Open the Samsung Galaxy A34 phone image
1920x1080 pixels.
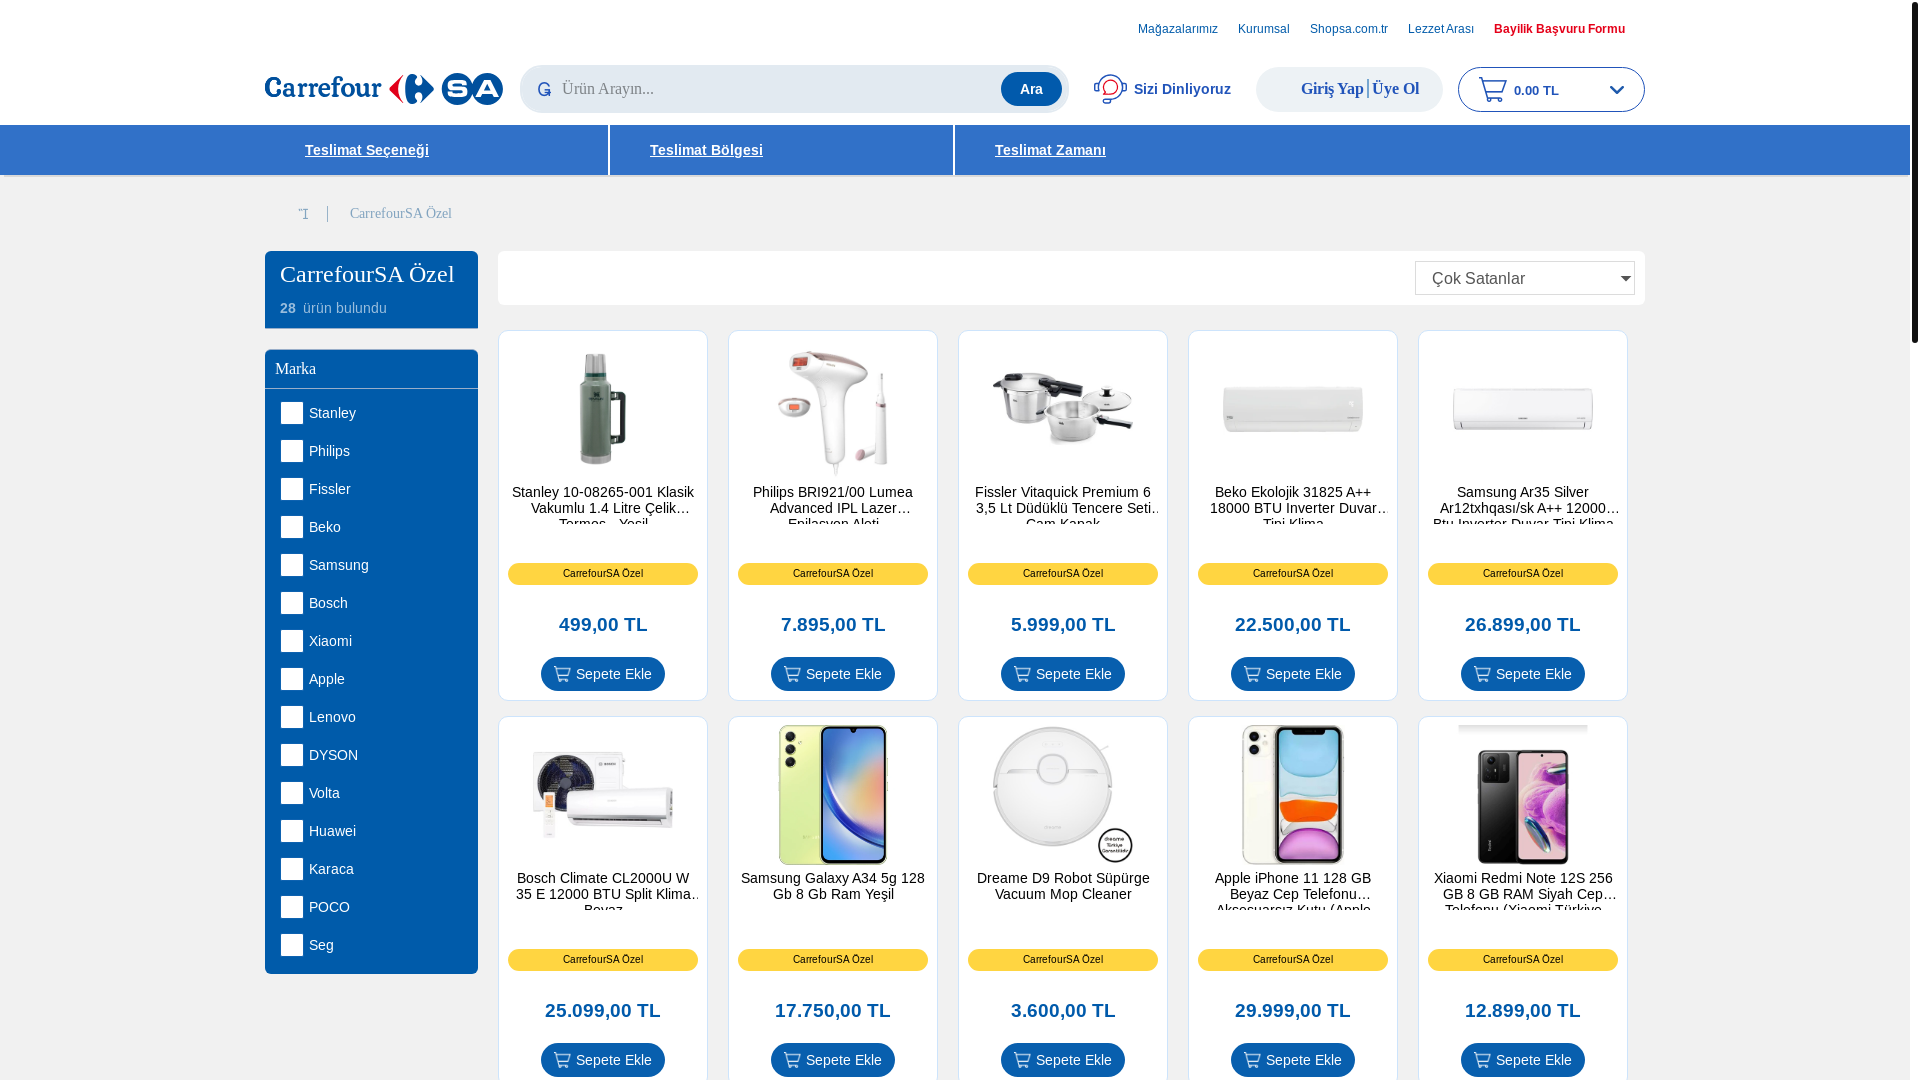[x=833, y=795]
